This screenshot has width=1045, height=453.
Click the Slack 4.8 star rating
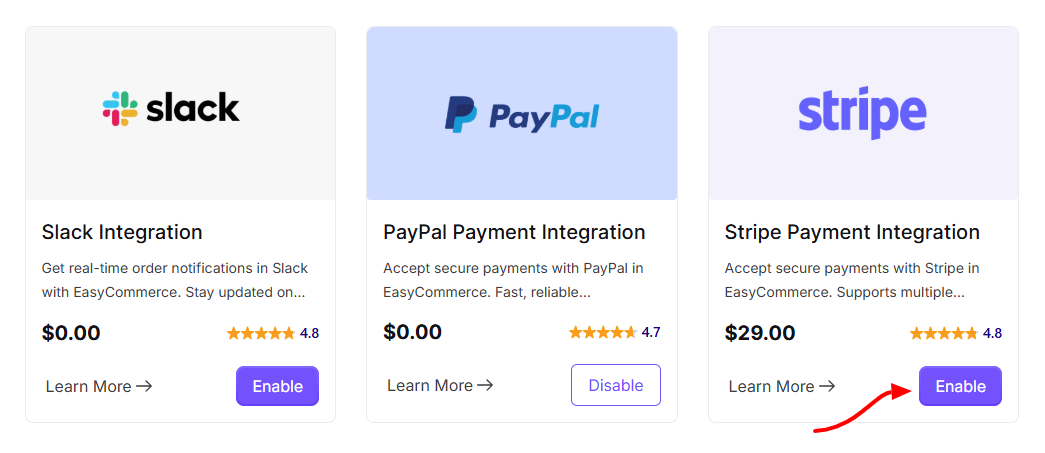coord(273,333)
